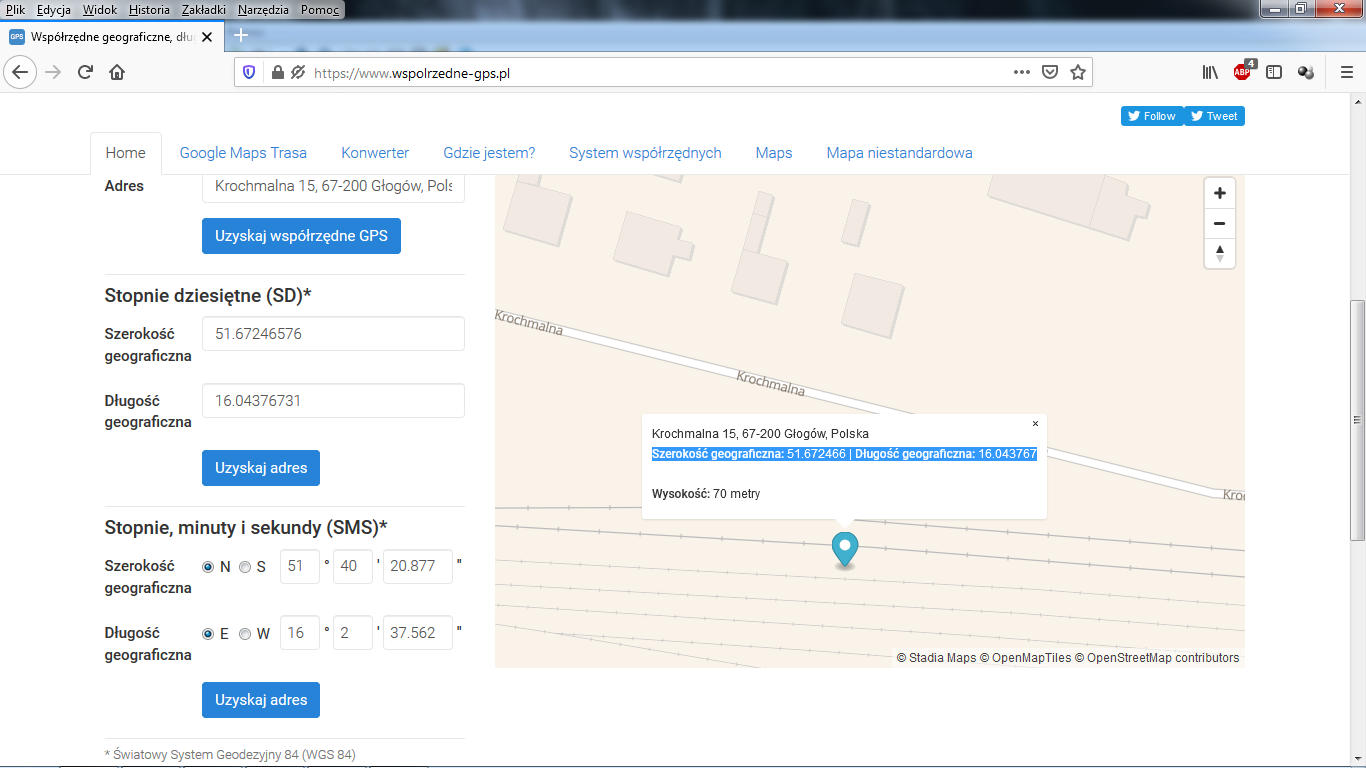The width and height of the screenshot is (1366, 768).
Task: Open the Plik menu
Action: click(x=15, y=10)
